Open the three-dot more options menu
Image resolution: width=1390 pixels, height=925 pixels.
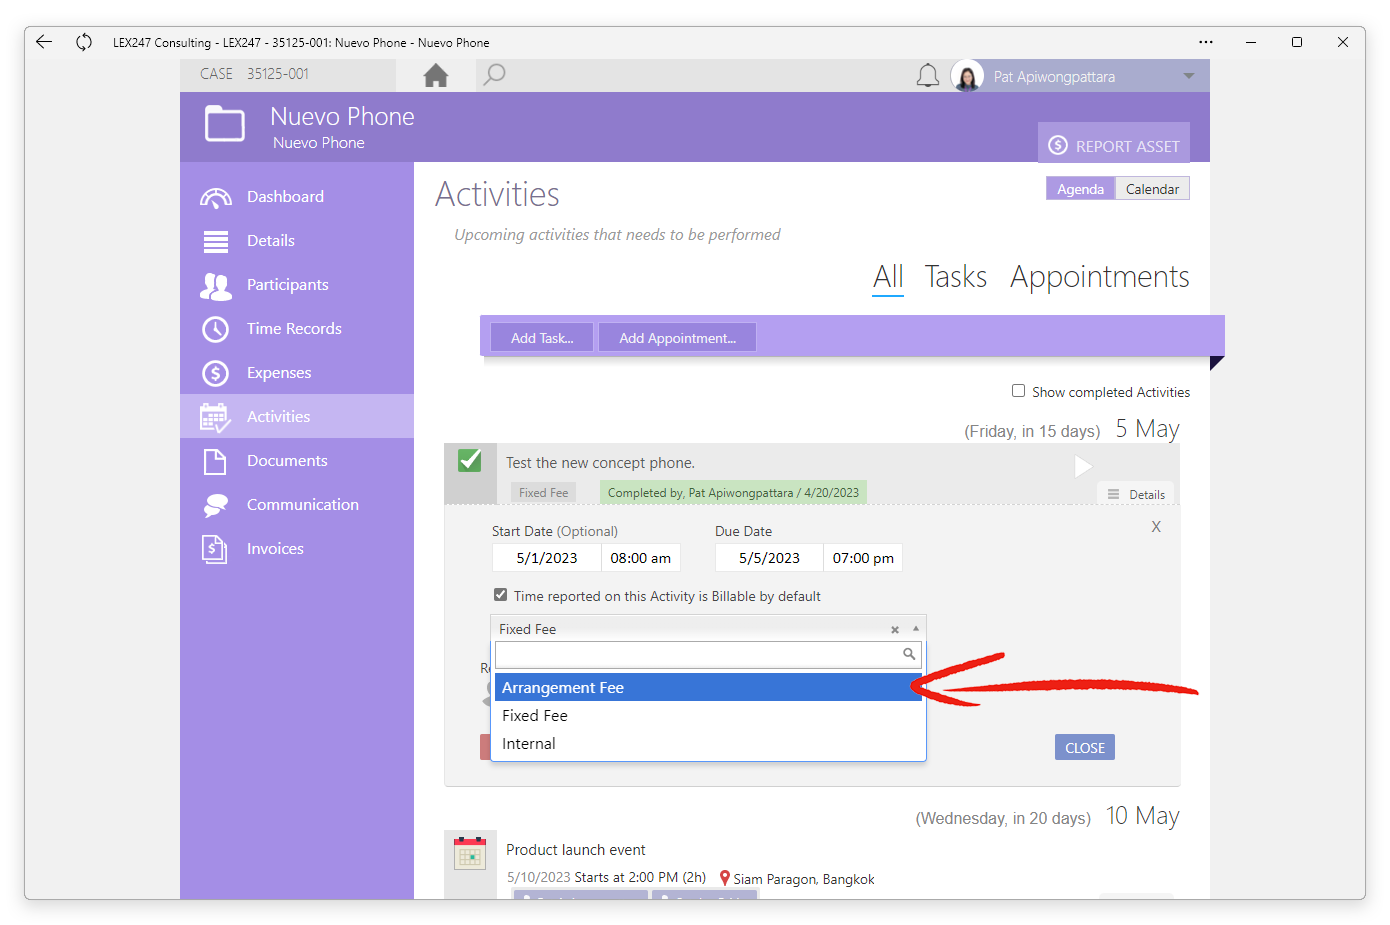pyautogui.click(x=1206, y=42)
